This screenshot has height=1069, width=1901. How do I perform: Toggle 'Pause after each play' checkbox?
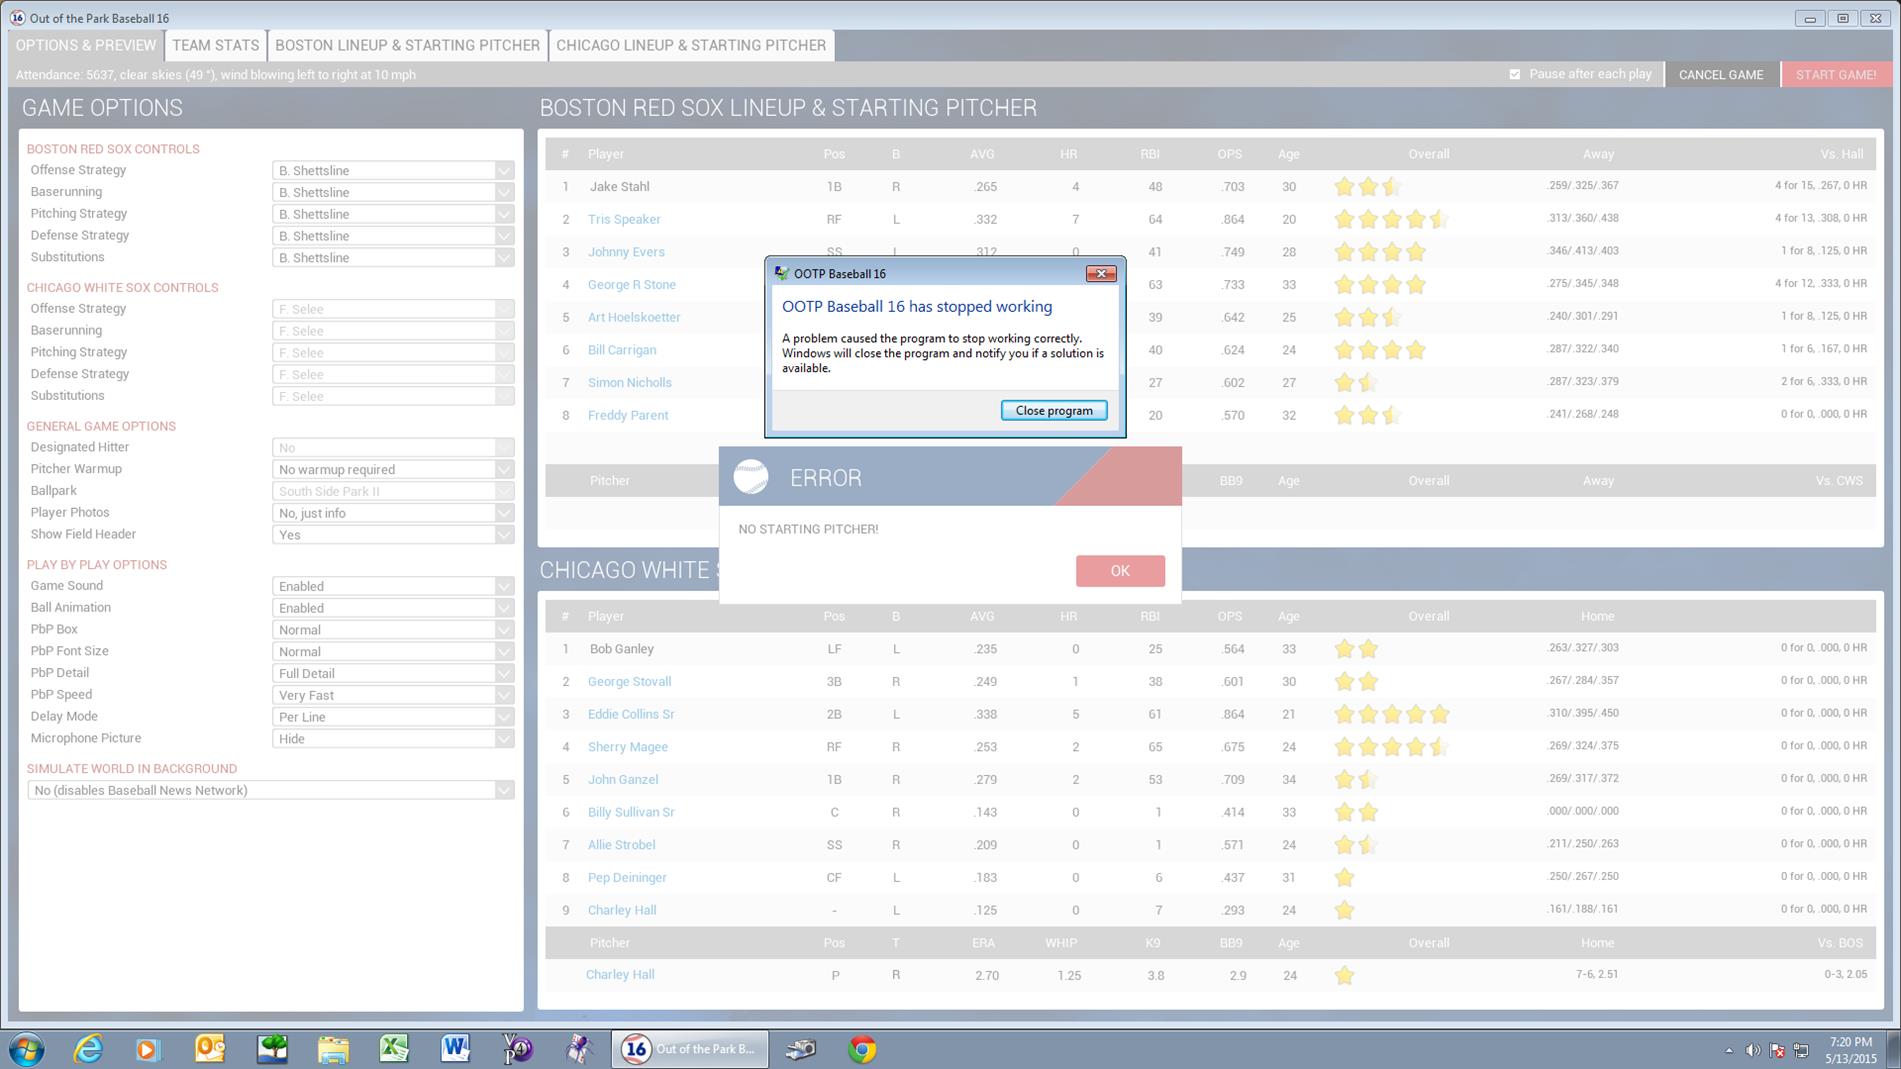pyautogui.click(x=1515, y=74)
